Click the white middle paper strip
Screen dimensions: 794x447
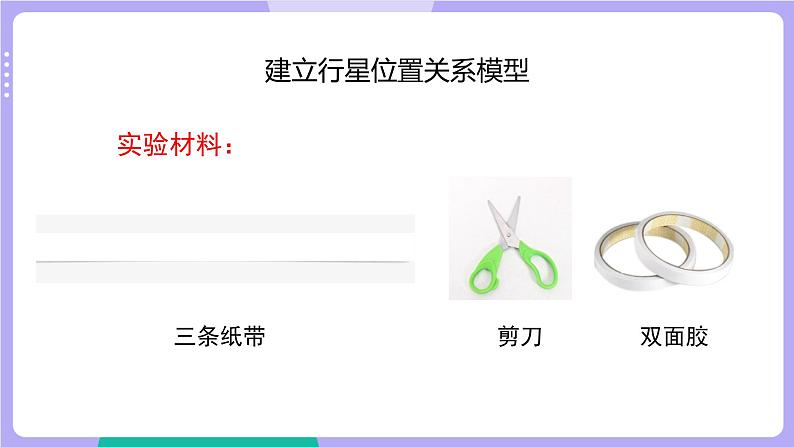coord(225,247)
